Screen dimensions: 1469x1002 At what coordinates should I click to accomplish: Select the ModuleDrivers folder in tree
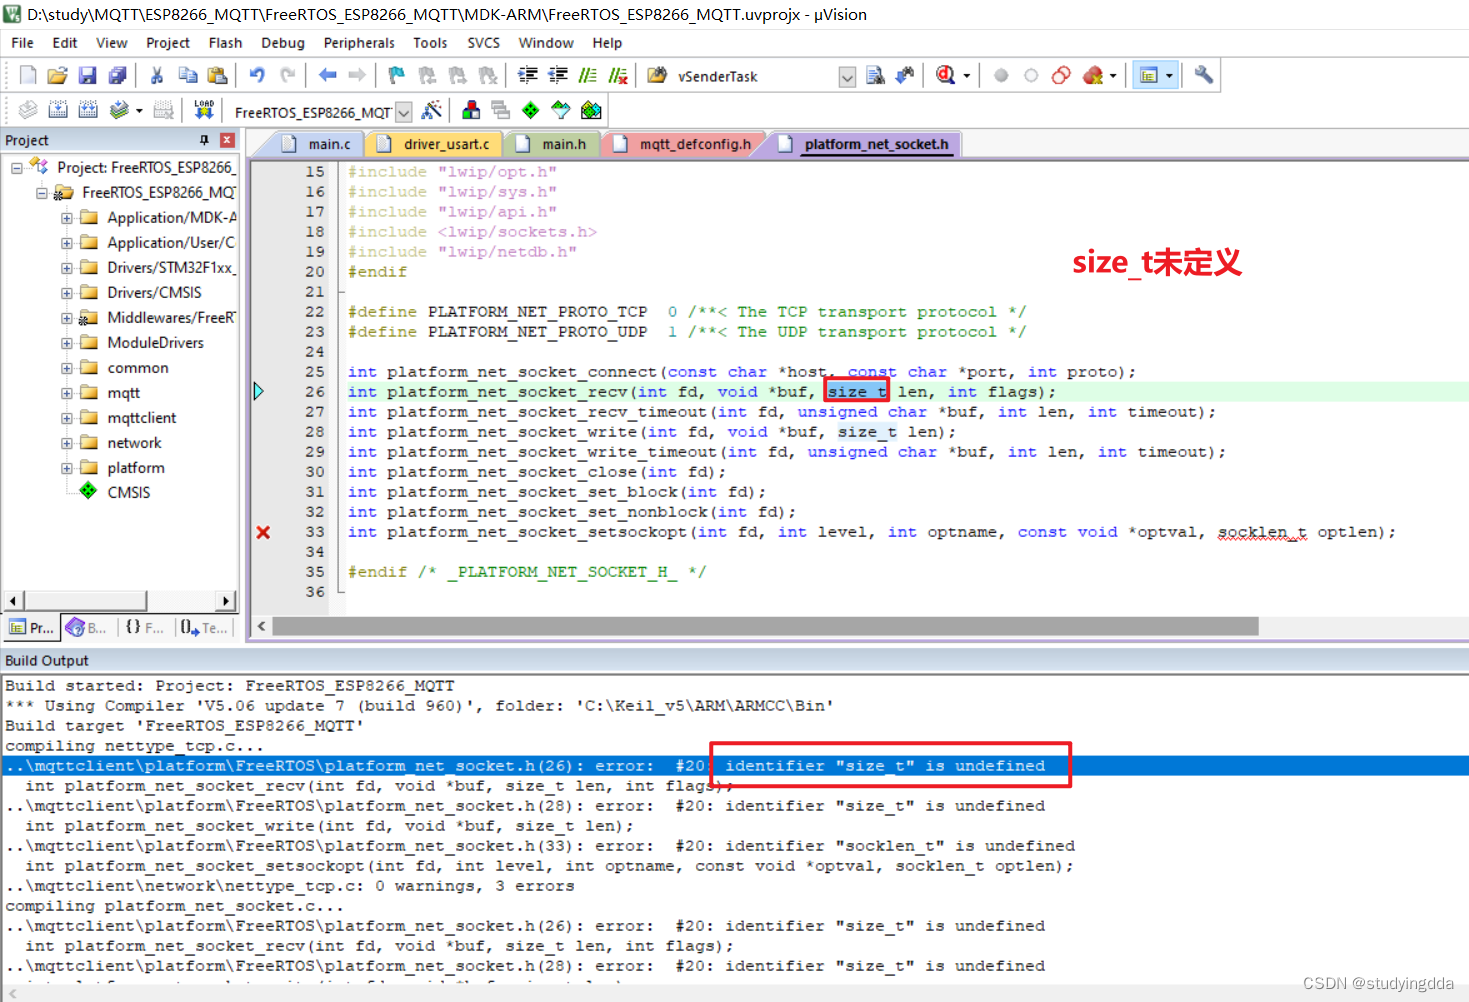click(x=155, y=342)
